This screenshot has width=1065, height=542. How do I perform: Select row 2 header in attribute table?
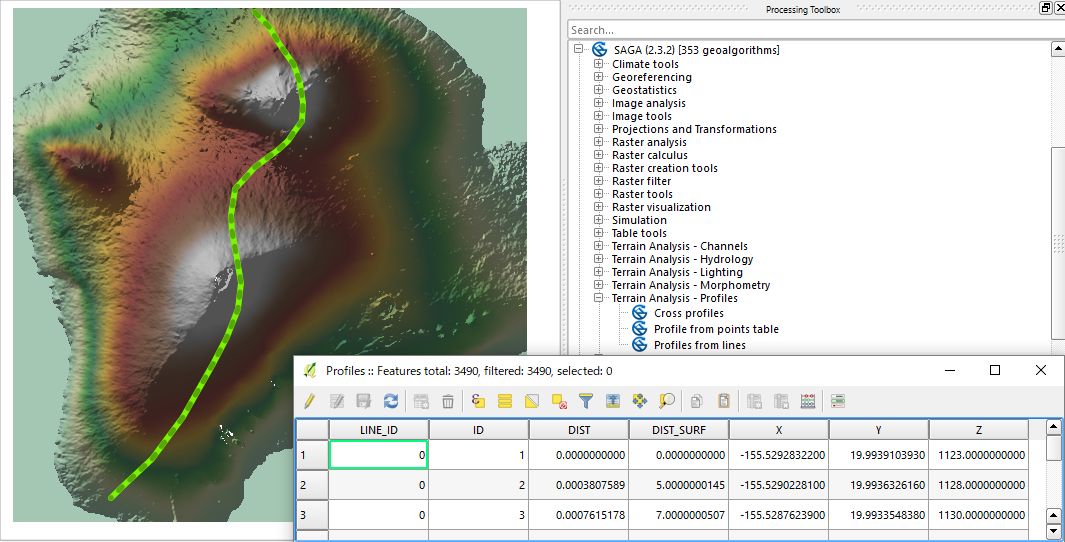pos(312,485)
